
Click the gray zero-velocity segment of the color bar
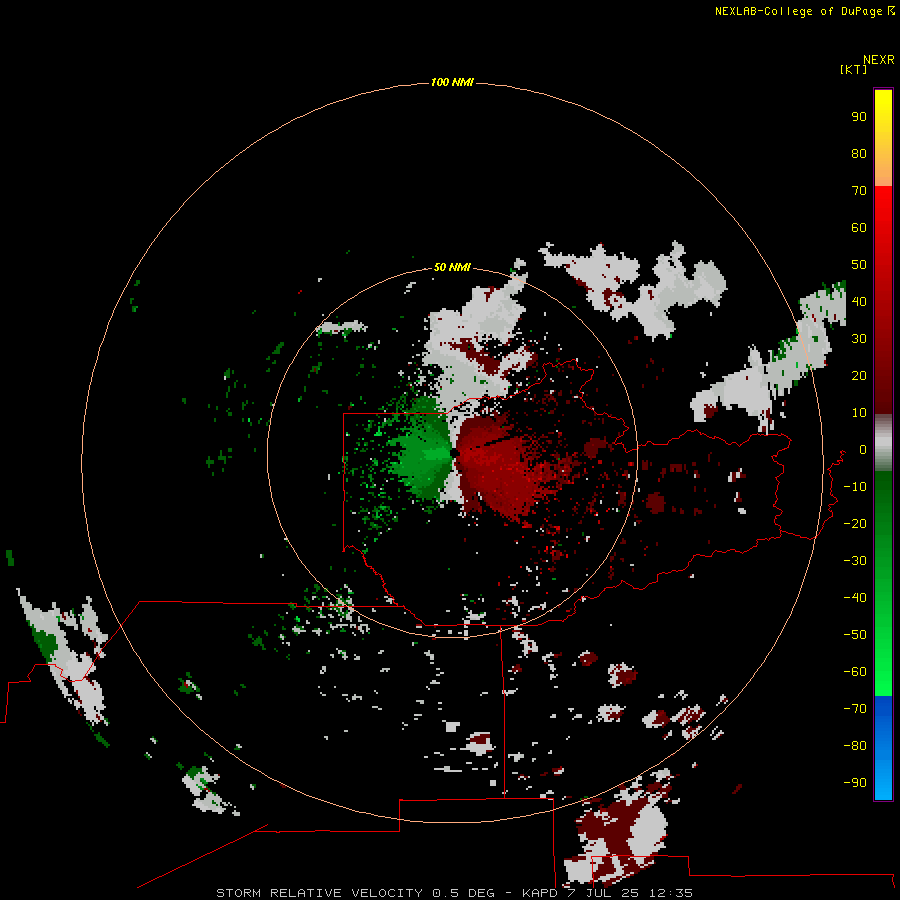point(883,443)
